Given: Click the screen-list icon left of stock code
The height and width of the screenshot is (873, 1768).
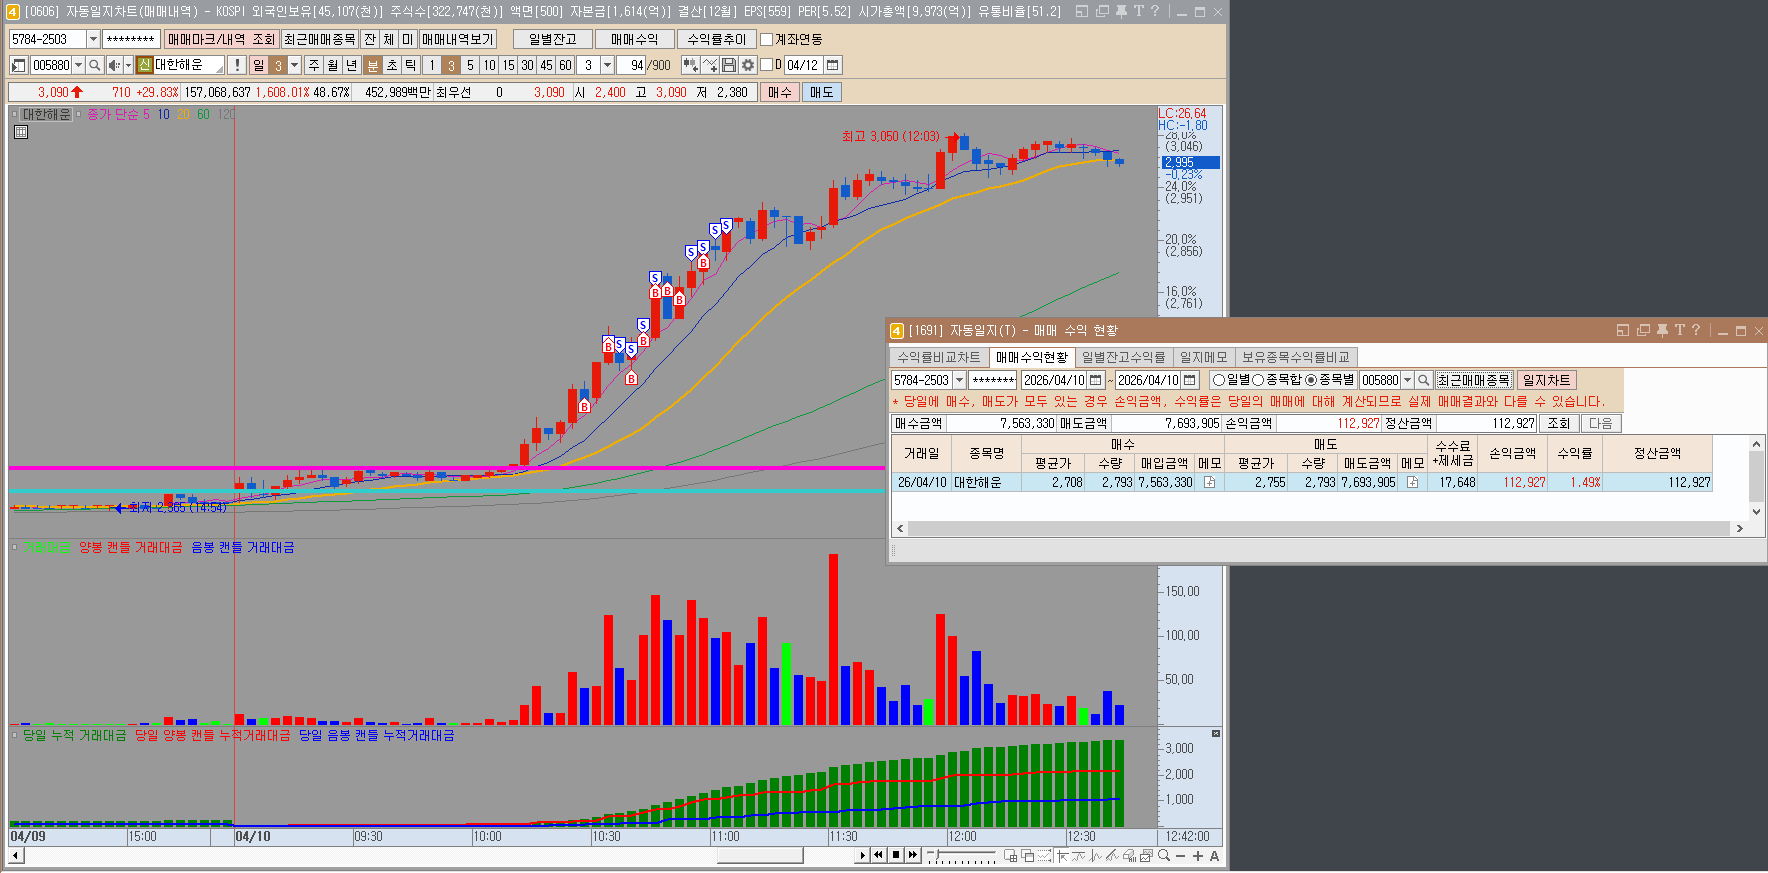Looking at the screenshot, I should click(x=18, y=65).
